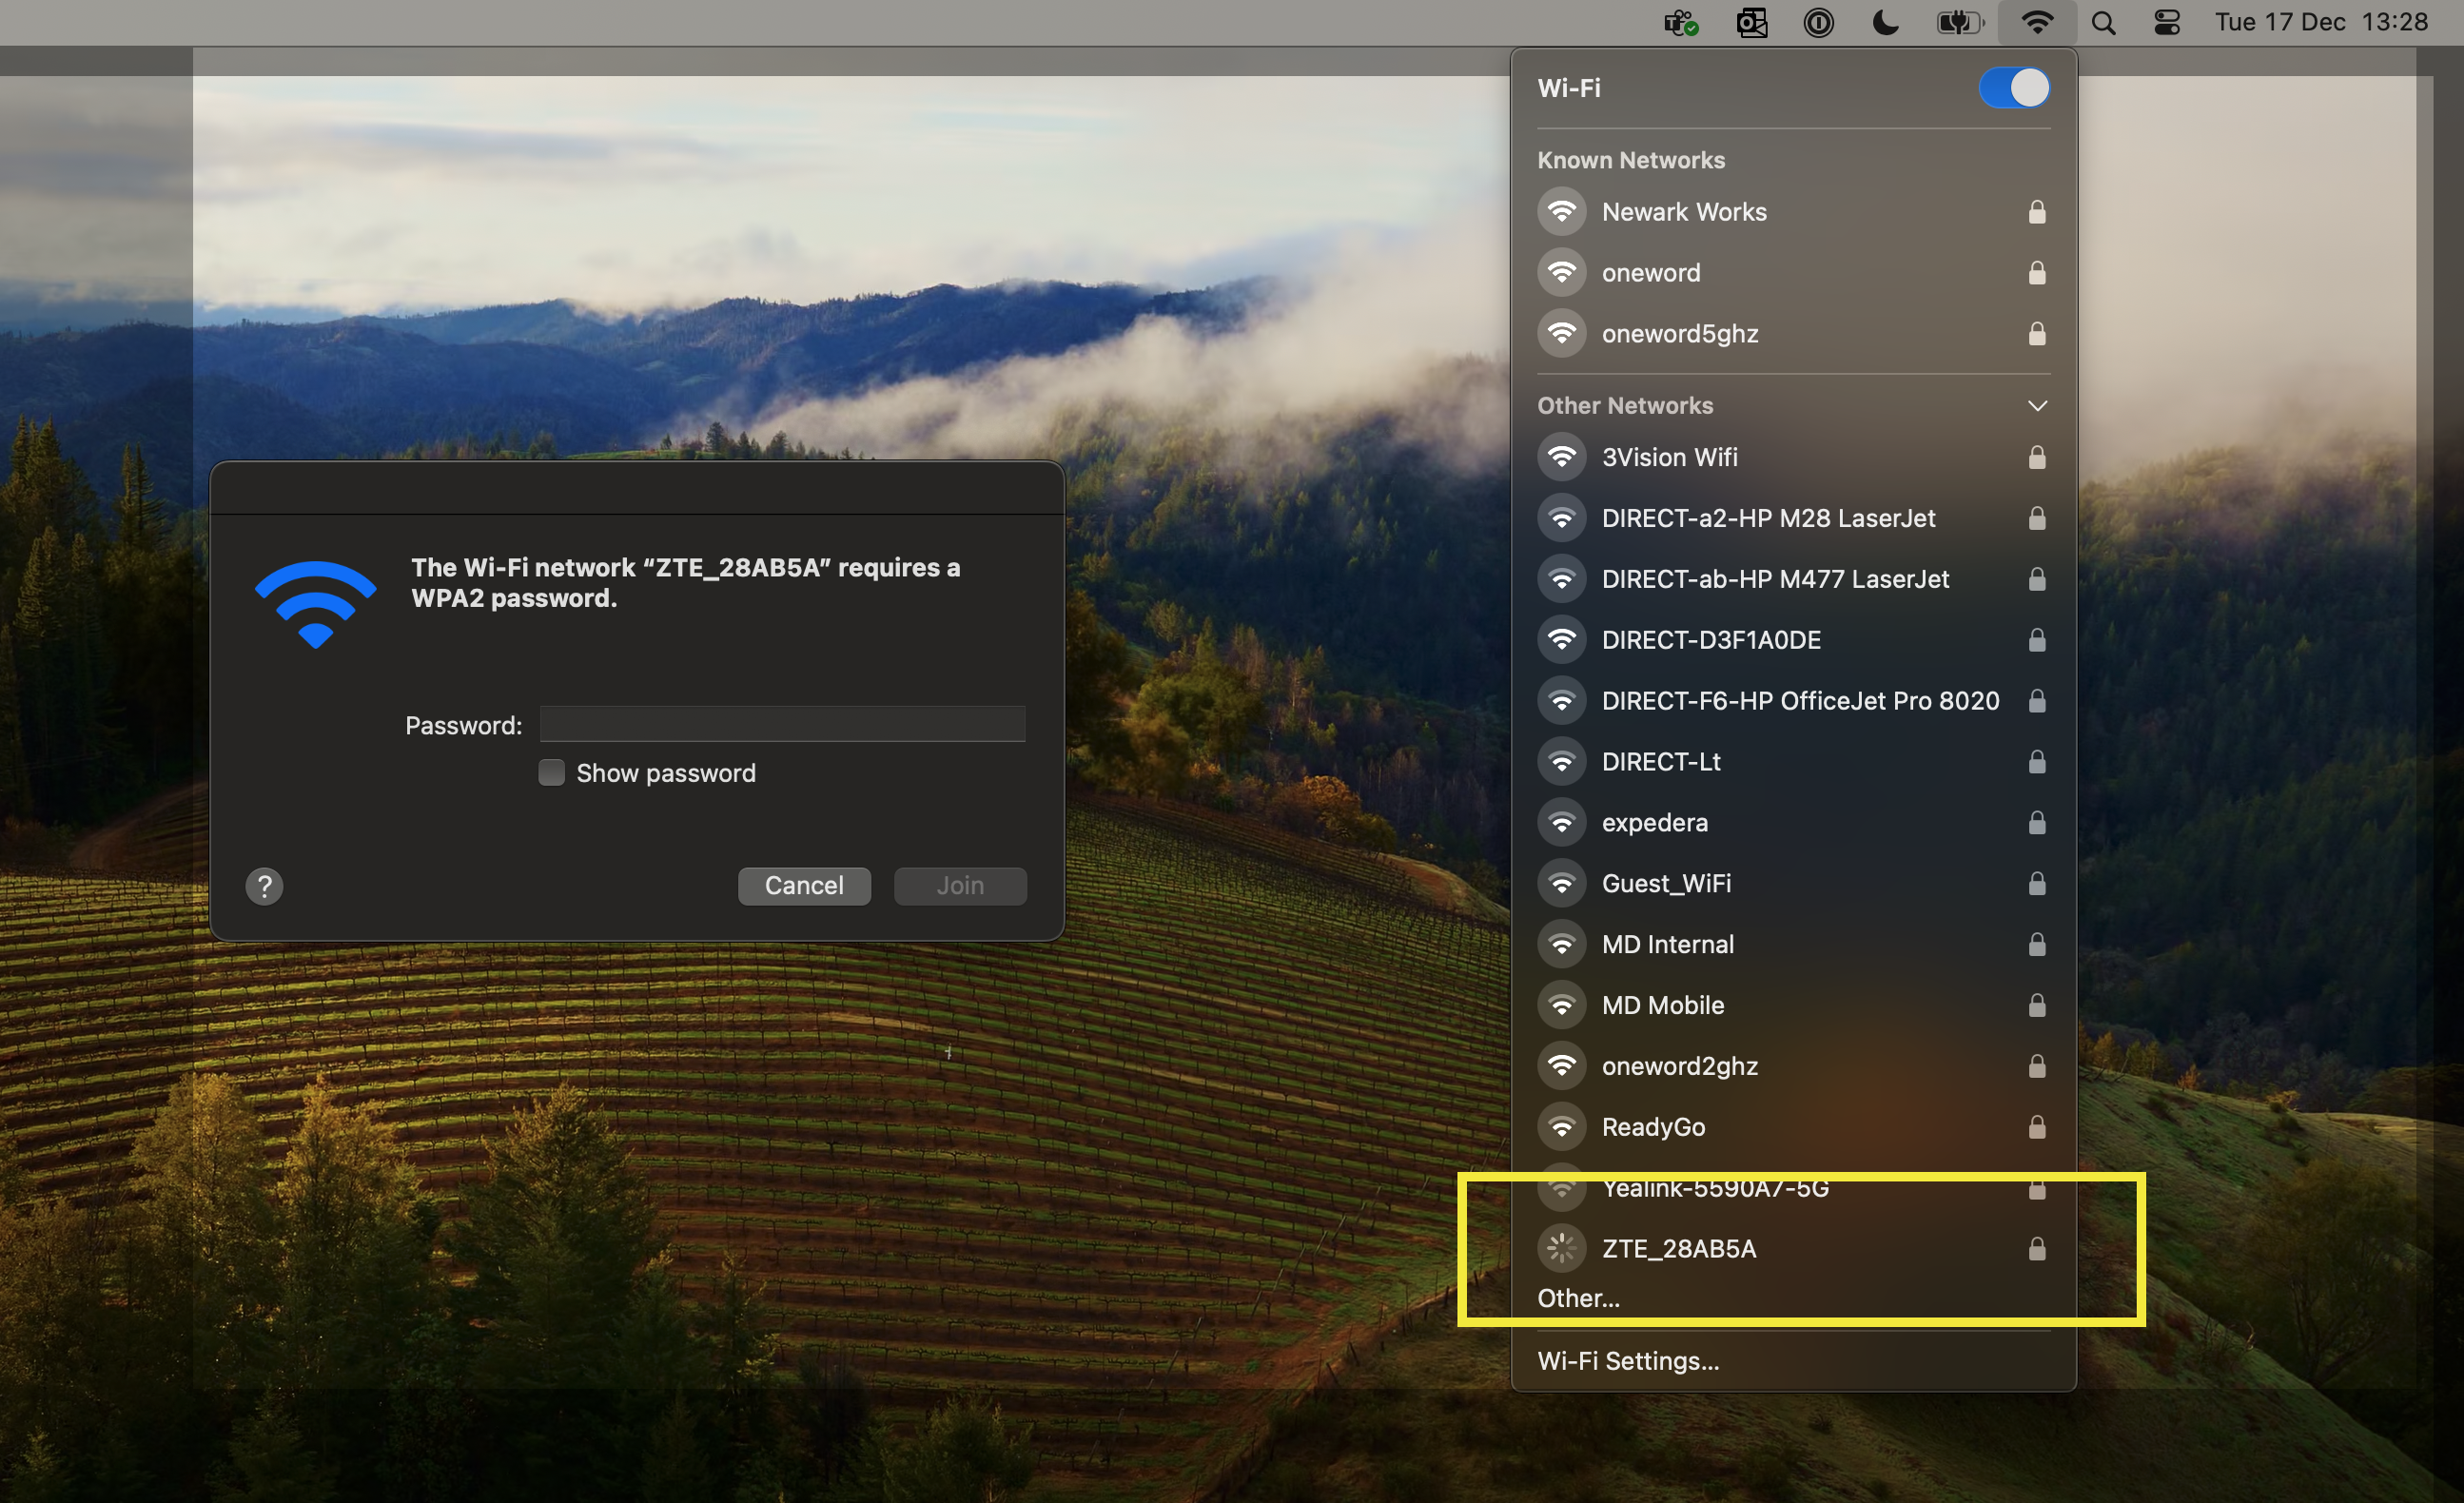This screenshot has height=1503, width=2464.
Task: Open Spotlight search from the menu bar
Action: point(2103,22)
